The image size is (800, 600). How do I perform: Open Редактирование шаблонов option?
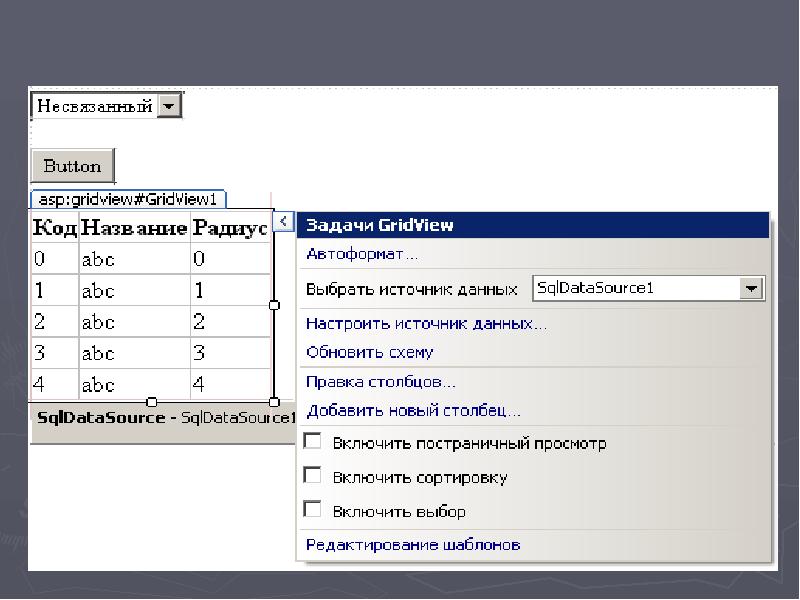pyautogui.click(x=413, y=545)
